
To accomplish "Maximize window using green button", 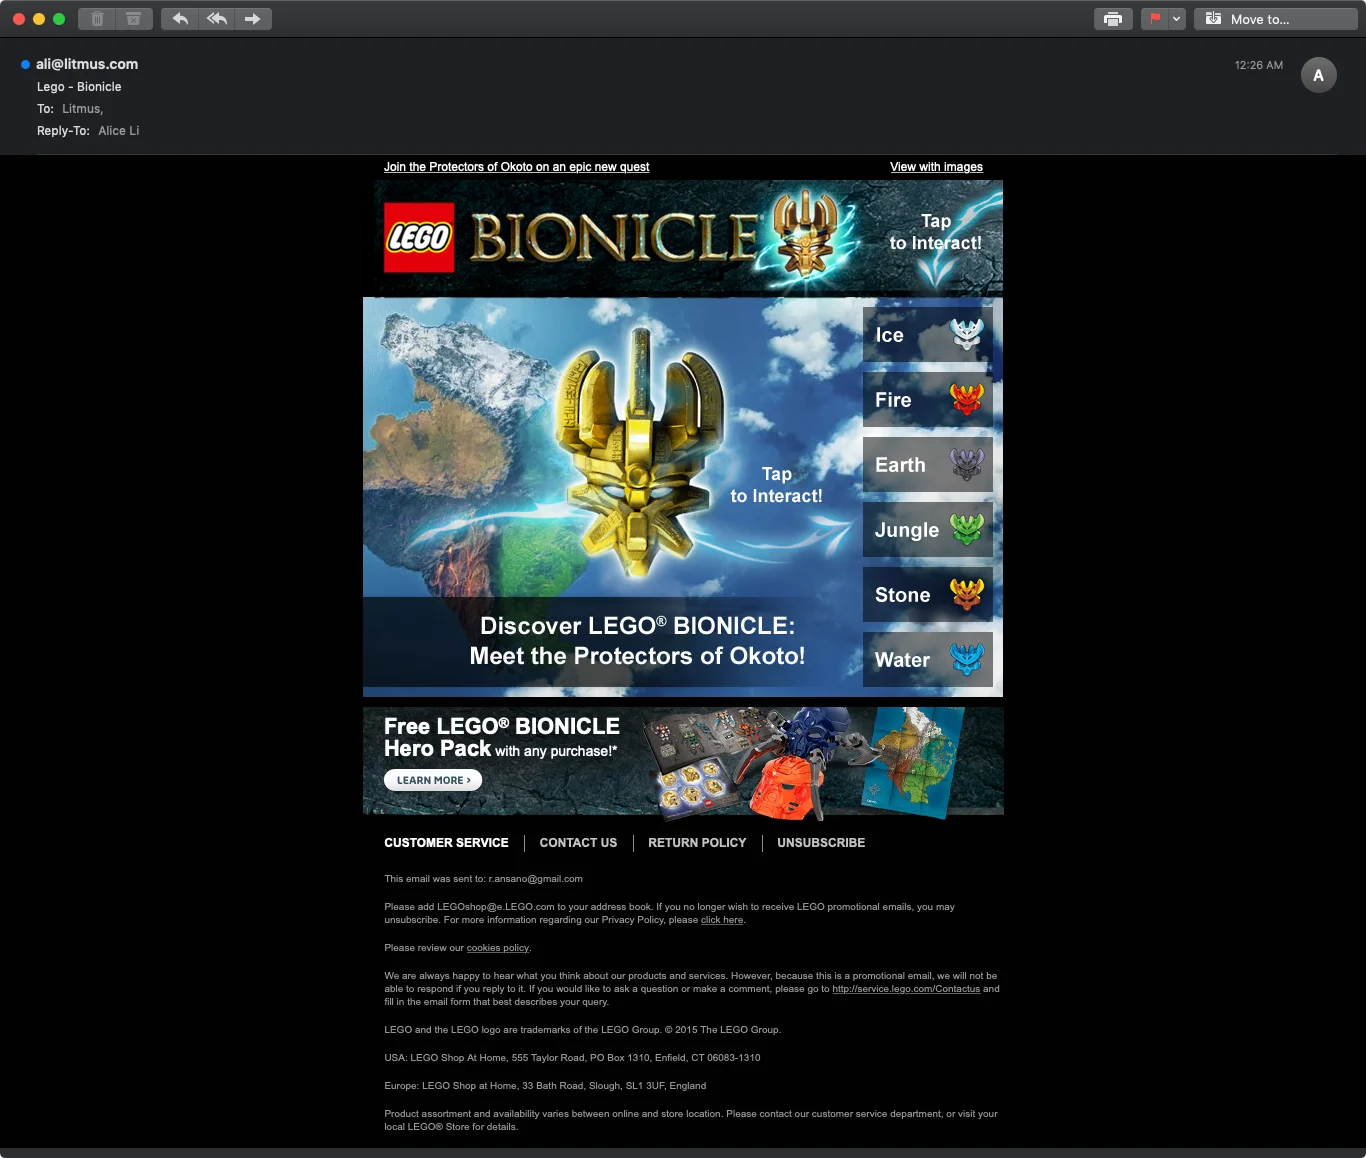I will click(x=59, y=19).
